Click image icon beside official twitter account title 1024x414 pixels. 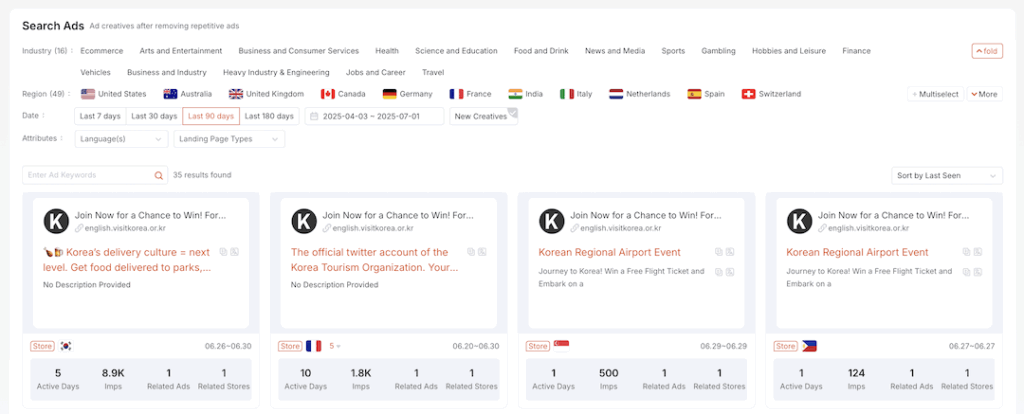point(482,252)
